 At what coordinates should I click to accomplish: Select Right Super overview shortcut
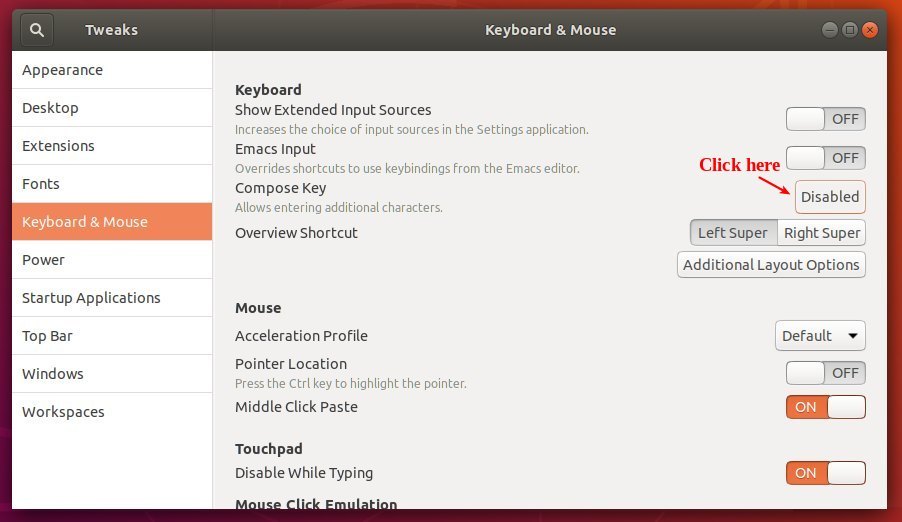[x=821, y=233]
